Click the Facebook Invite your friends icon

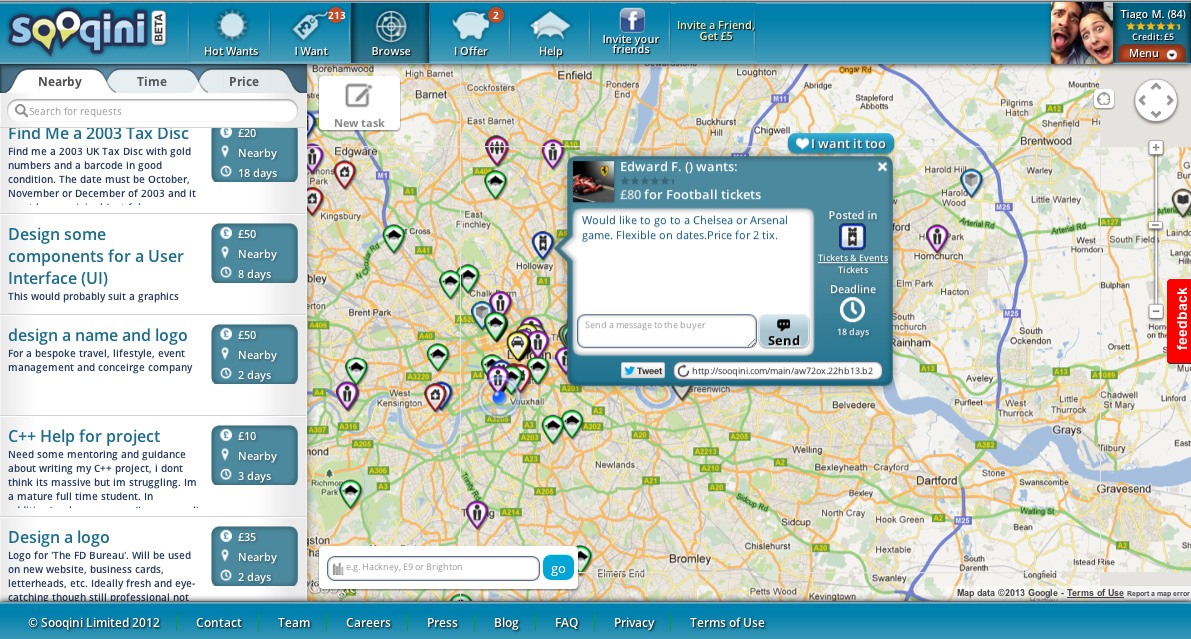631,32
